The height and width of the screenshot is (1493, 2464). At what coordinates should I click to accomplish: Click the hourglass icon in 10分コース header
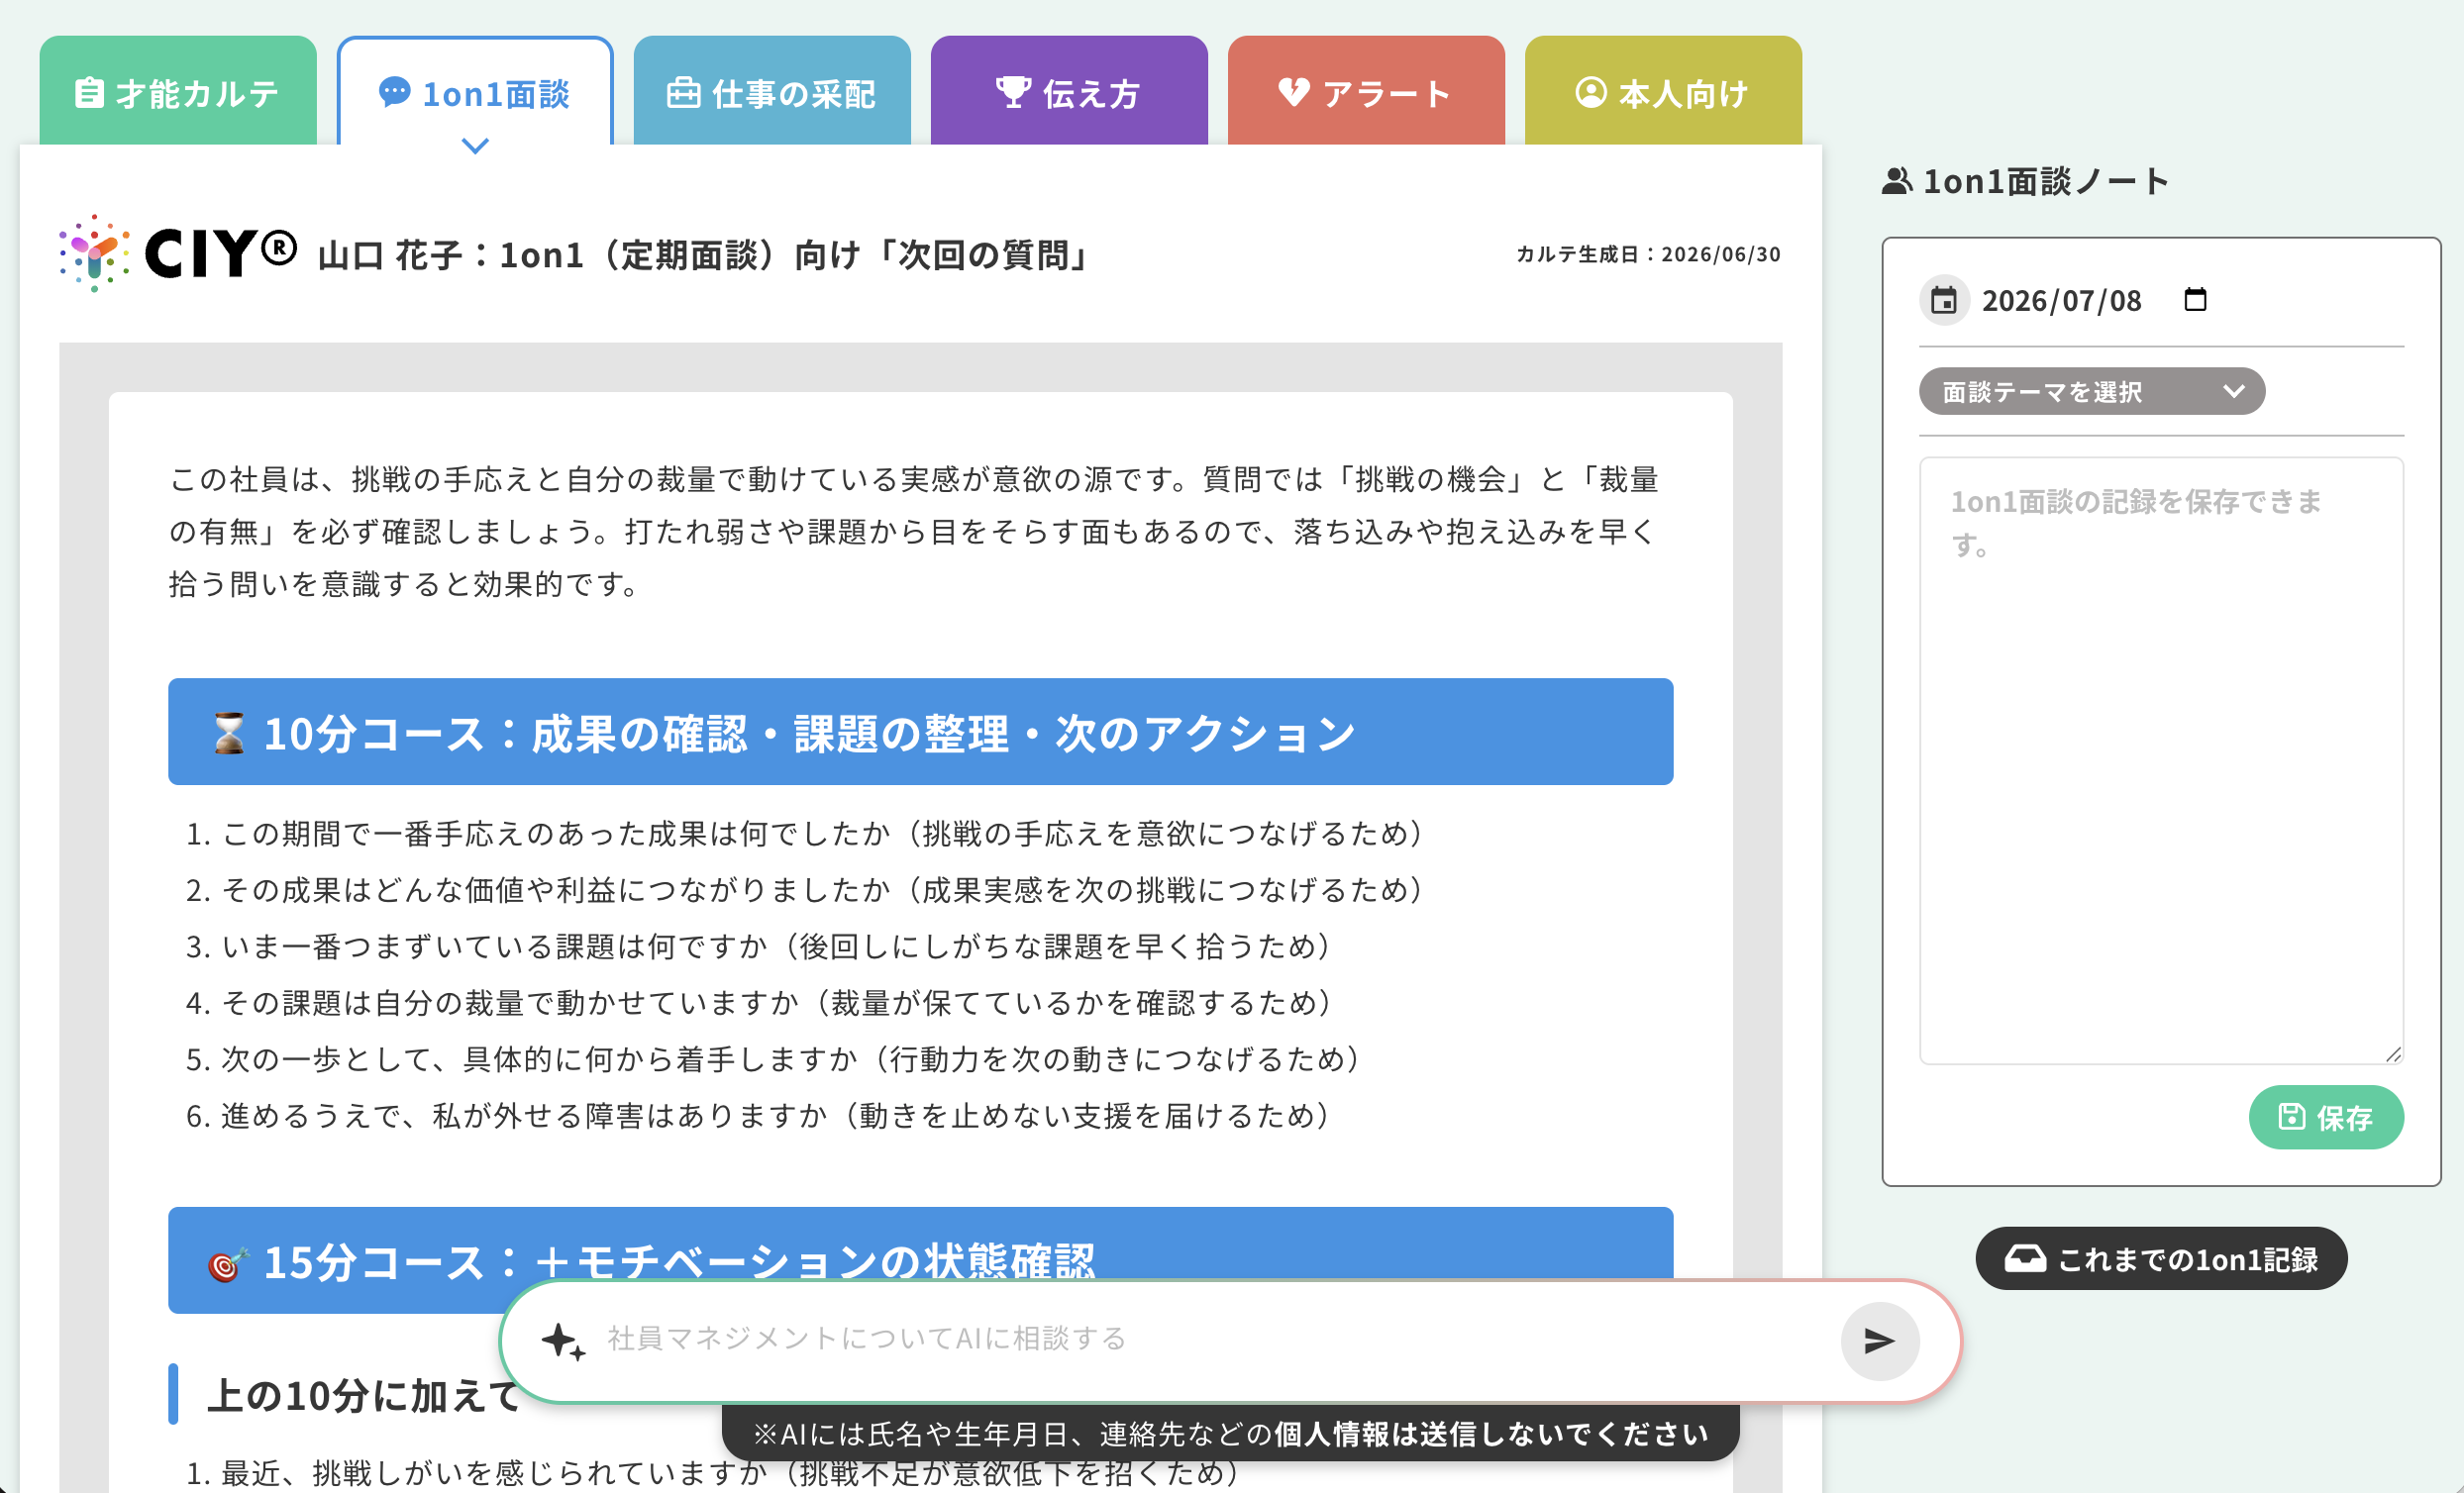(229, 733)
